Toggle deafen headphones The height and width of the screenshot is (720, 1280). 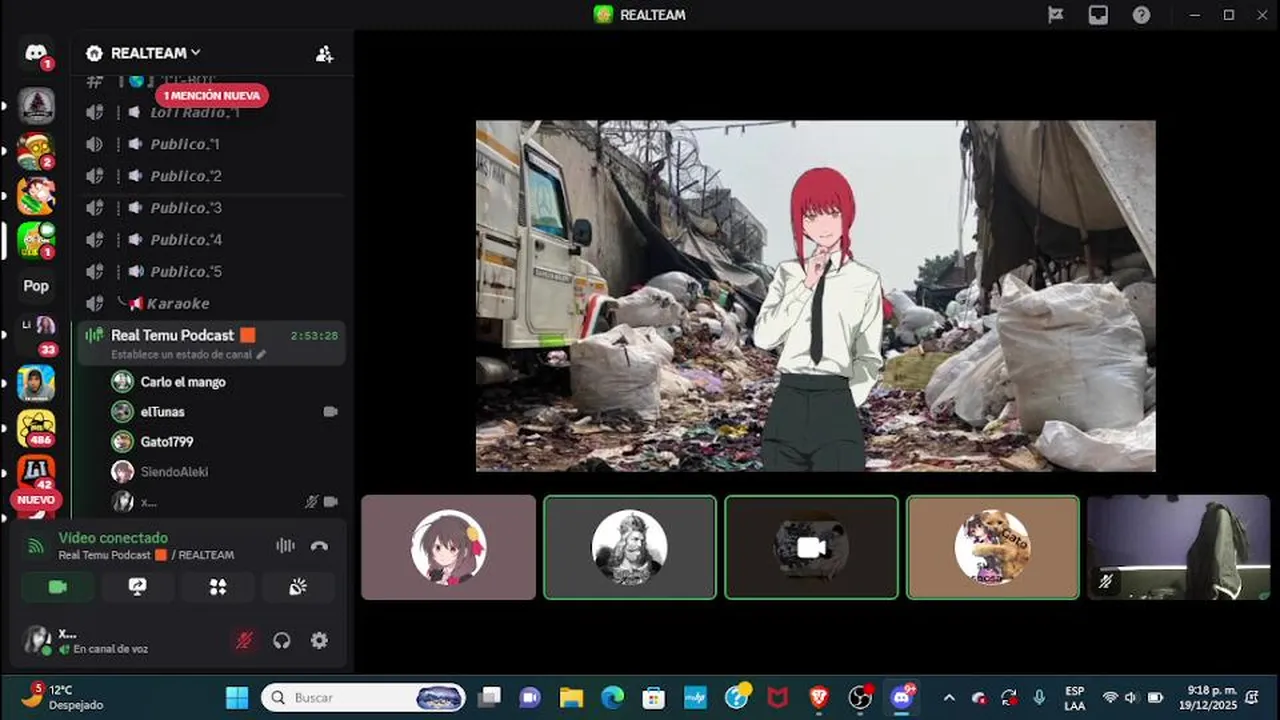(x=282, y=641)
